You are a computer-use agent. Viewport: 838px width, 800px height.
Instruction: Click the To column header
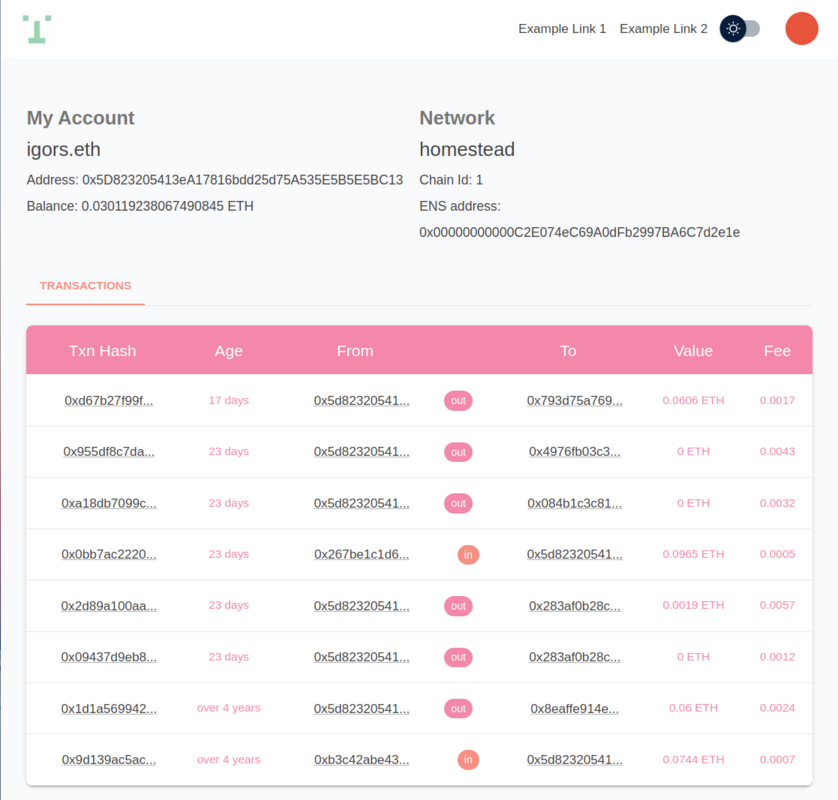(x=568, y=351)
